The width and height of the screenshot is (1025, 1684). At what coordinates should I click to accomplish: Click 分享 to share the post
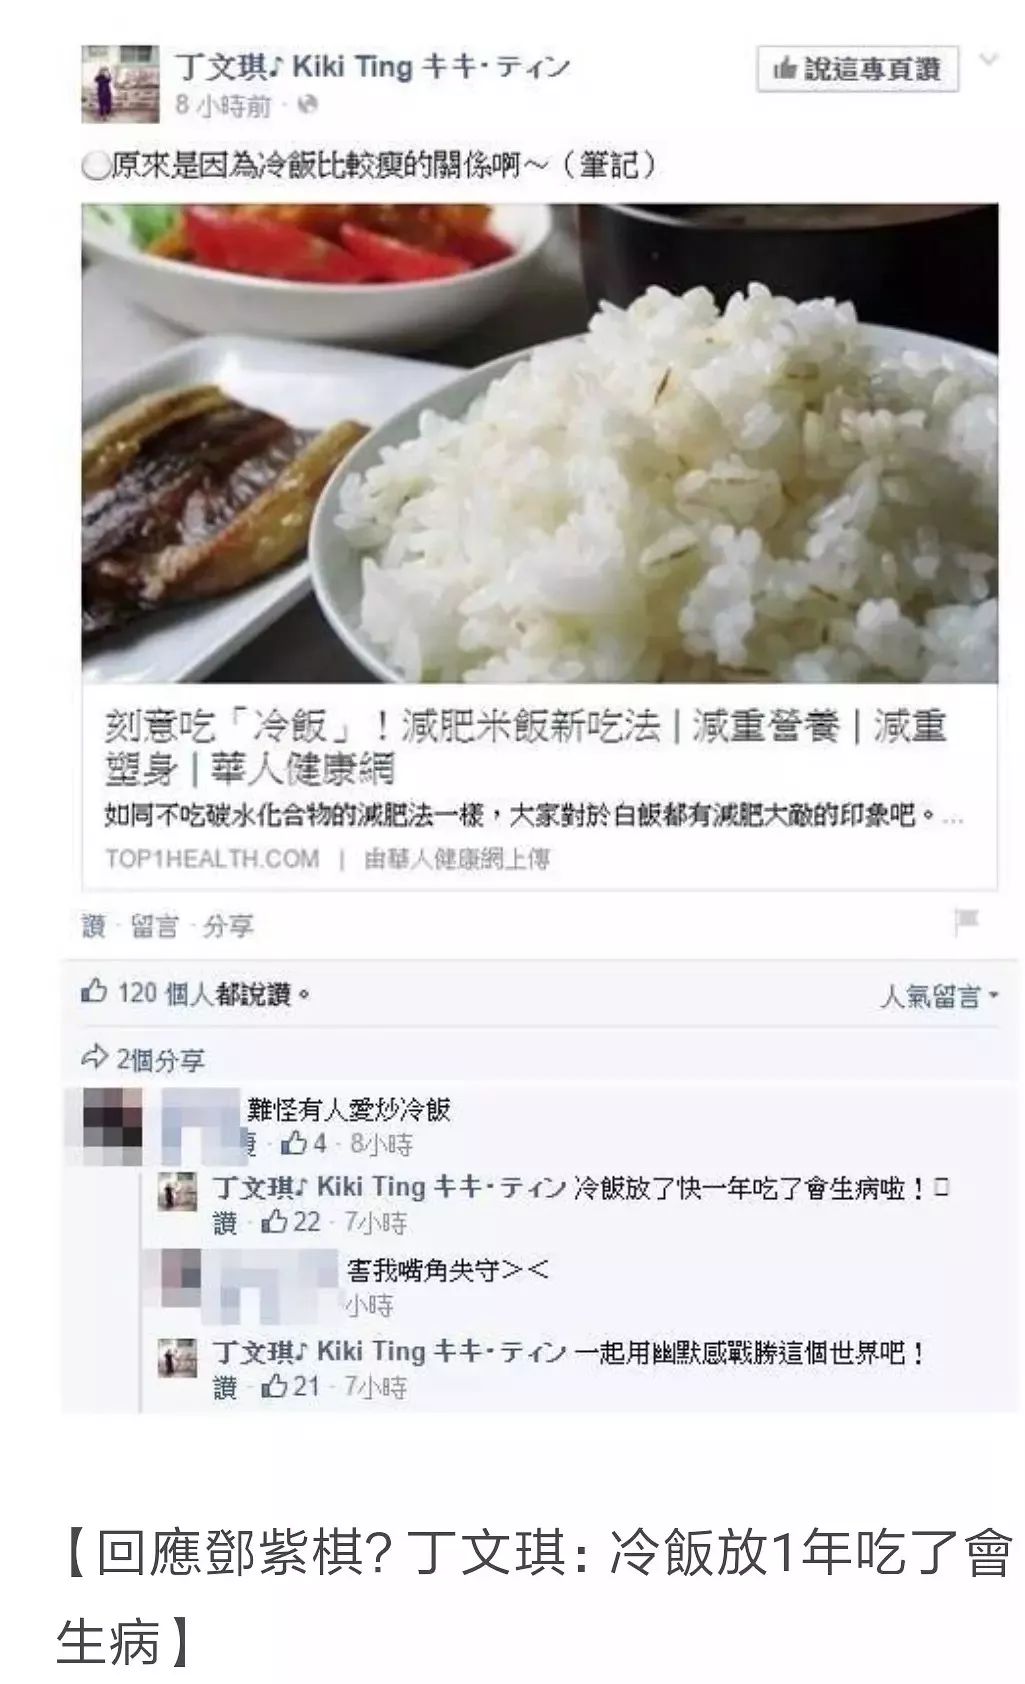228,927
